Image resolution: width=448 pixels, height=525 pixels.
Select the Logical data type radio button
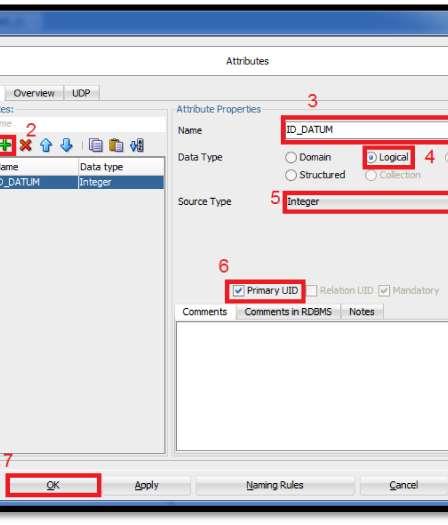[372, 157]
